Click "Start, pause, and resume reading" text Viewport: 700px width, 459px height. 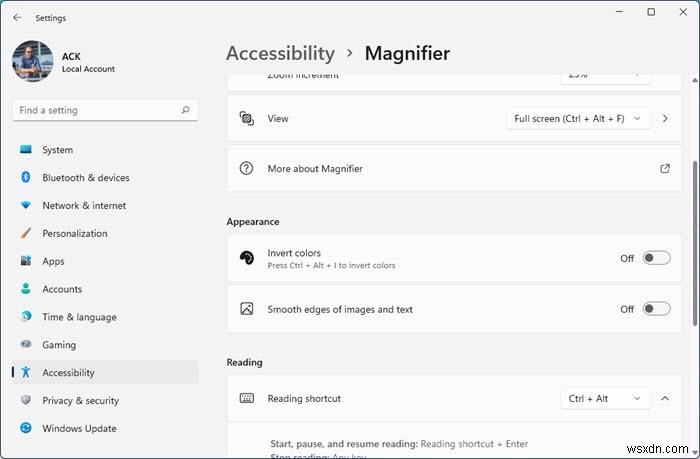[344, 444]
